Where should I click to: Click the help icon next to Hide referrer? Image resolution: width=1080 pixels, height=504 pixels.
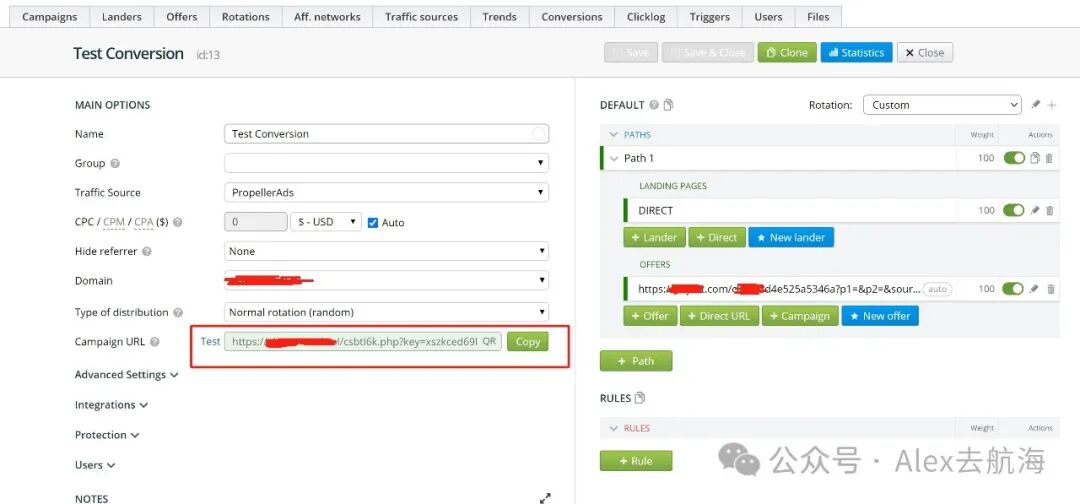[146, 251]
